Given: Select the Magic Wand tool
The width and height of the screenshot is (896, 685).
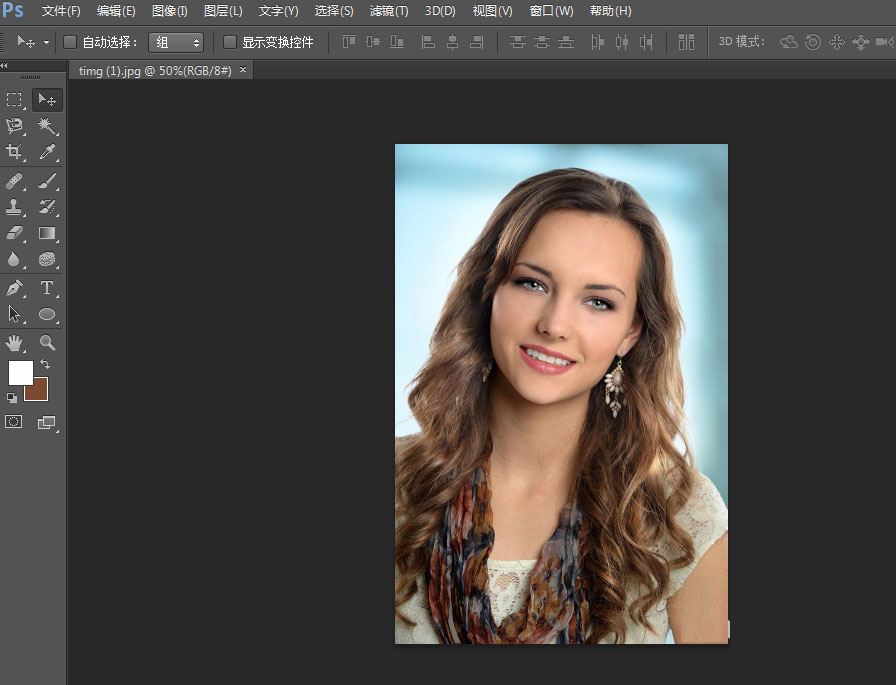Looking at the screenshot, I should pyautogui.click(x=47, y=127).
